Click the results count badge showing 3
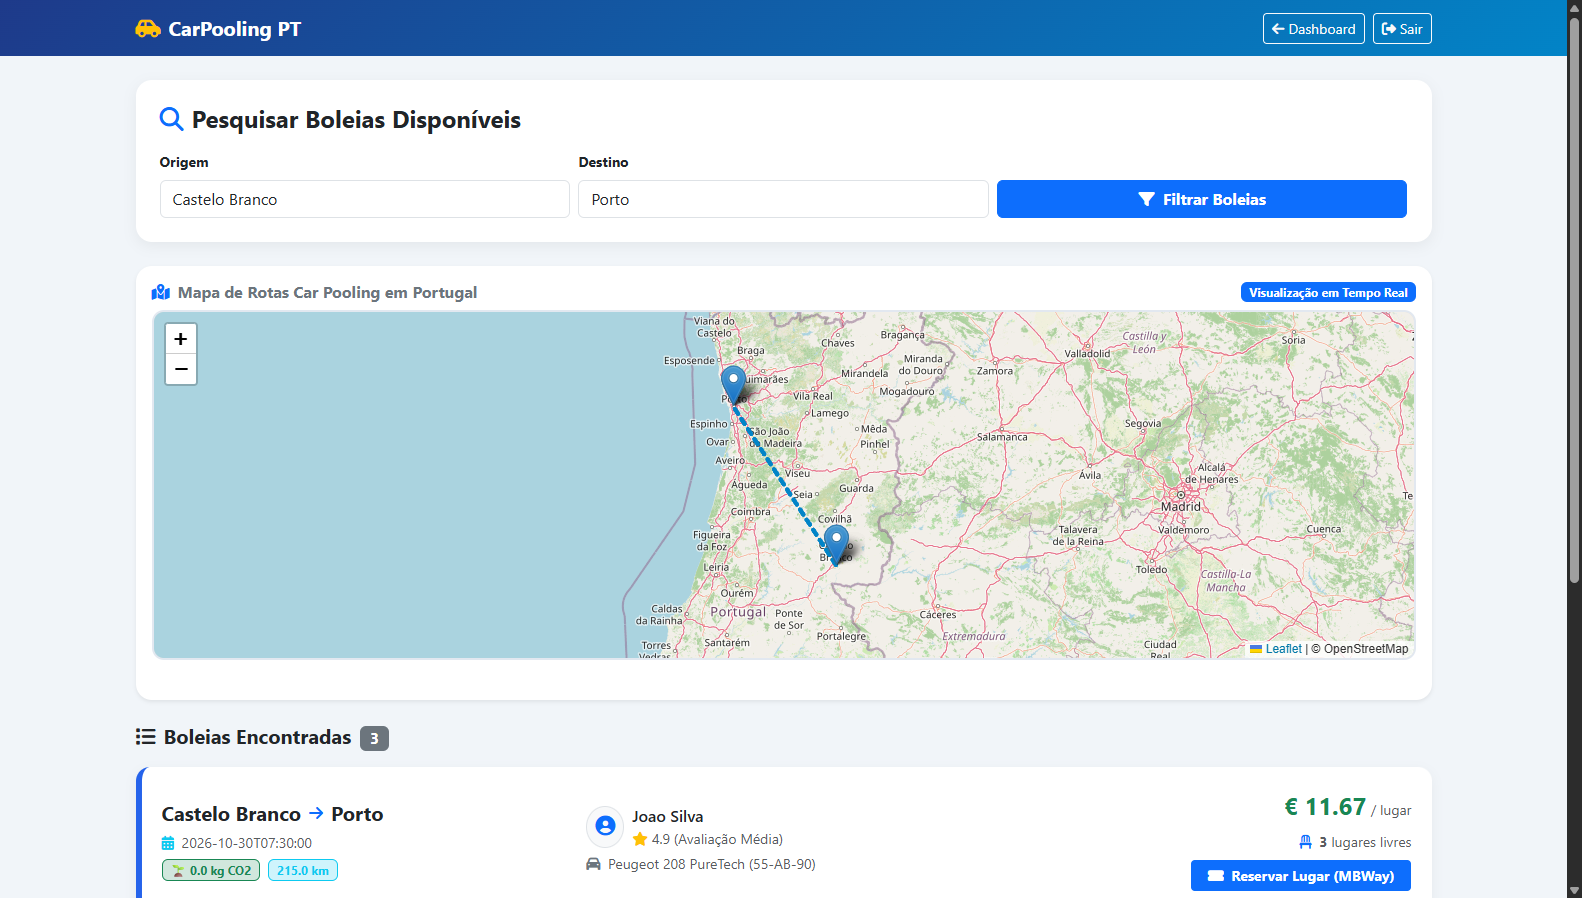 (374, 738)
